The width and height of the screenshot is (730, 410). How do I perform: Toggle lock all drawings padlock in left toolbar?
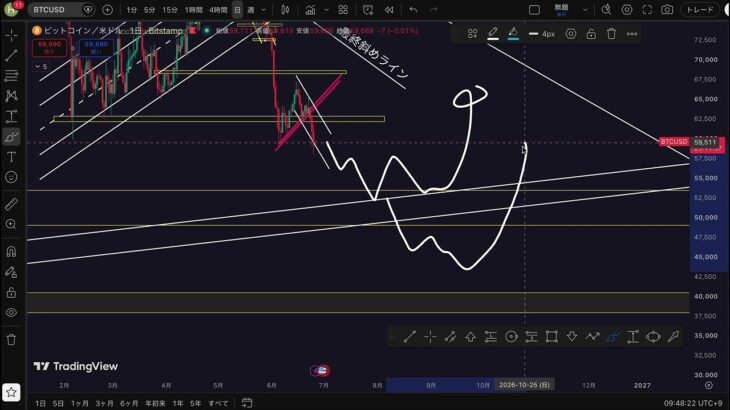click(11, 292)
